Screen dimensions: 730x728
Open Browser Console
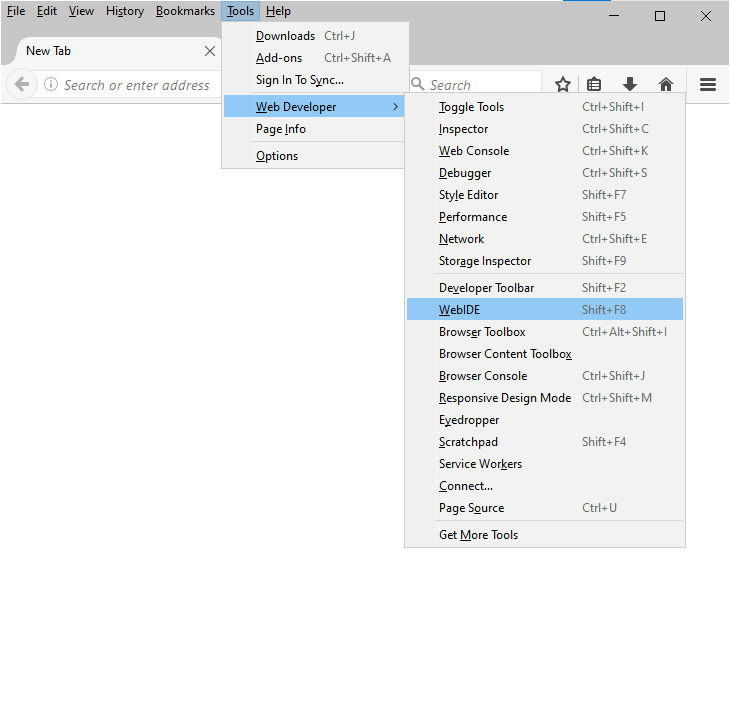(545, 376)
